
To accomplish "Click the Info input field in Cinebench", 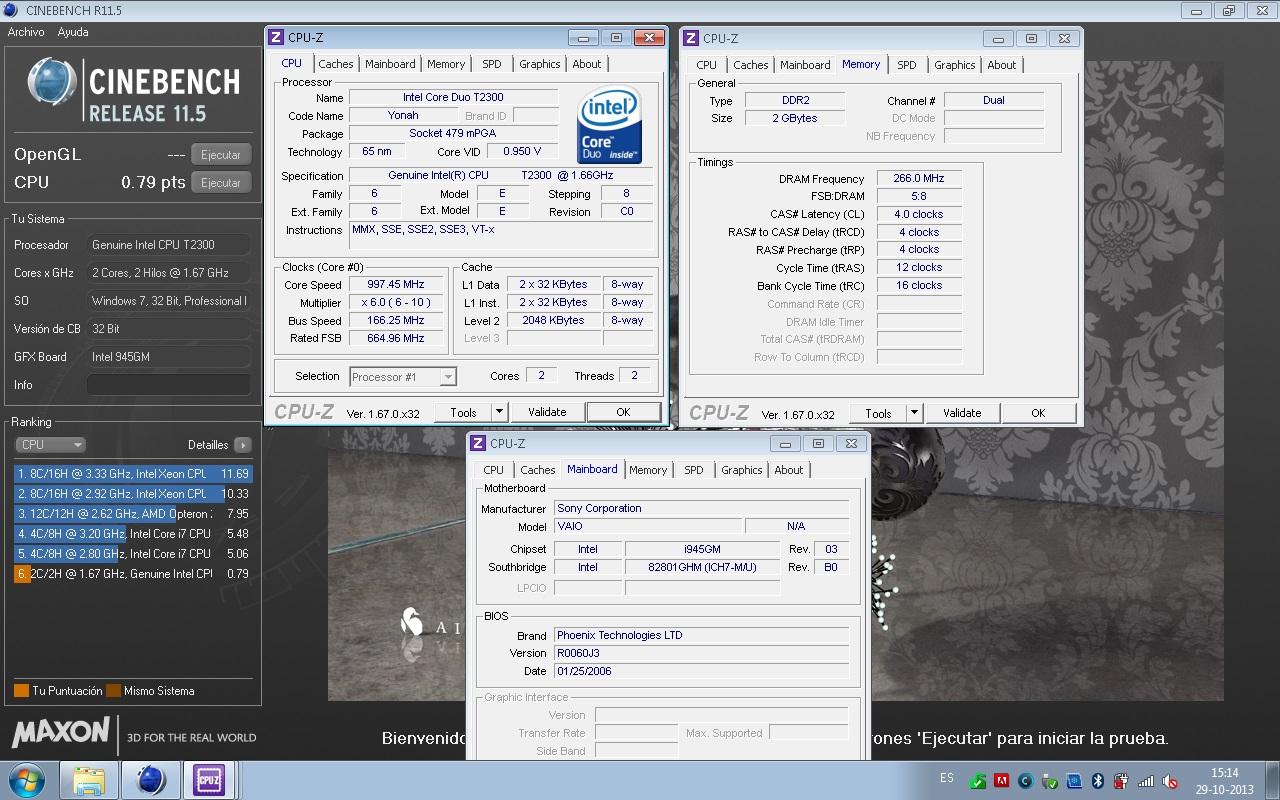I will [x=169, y=385].
